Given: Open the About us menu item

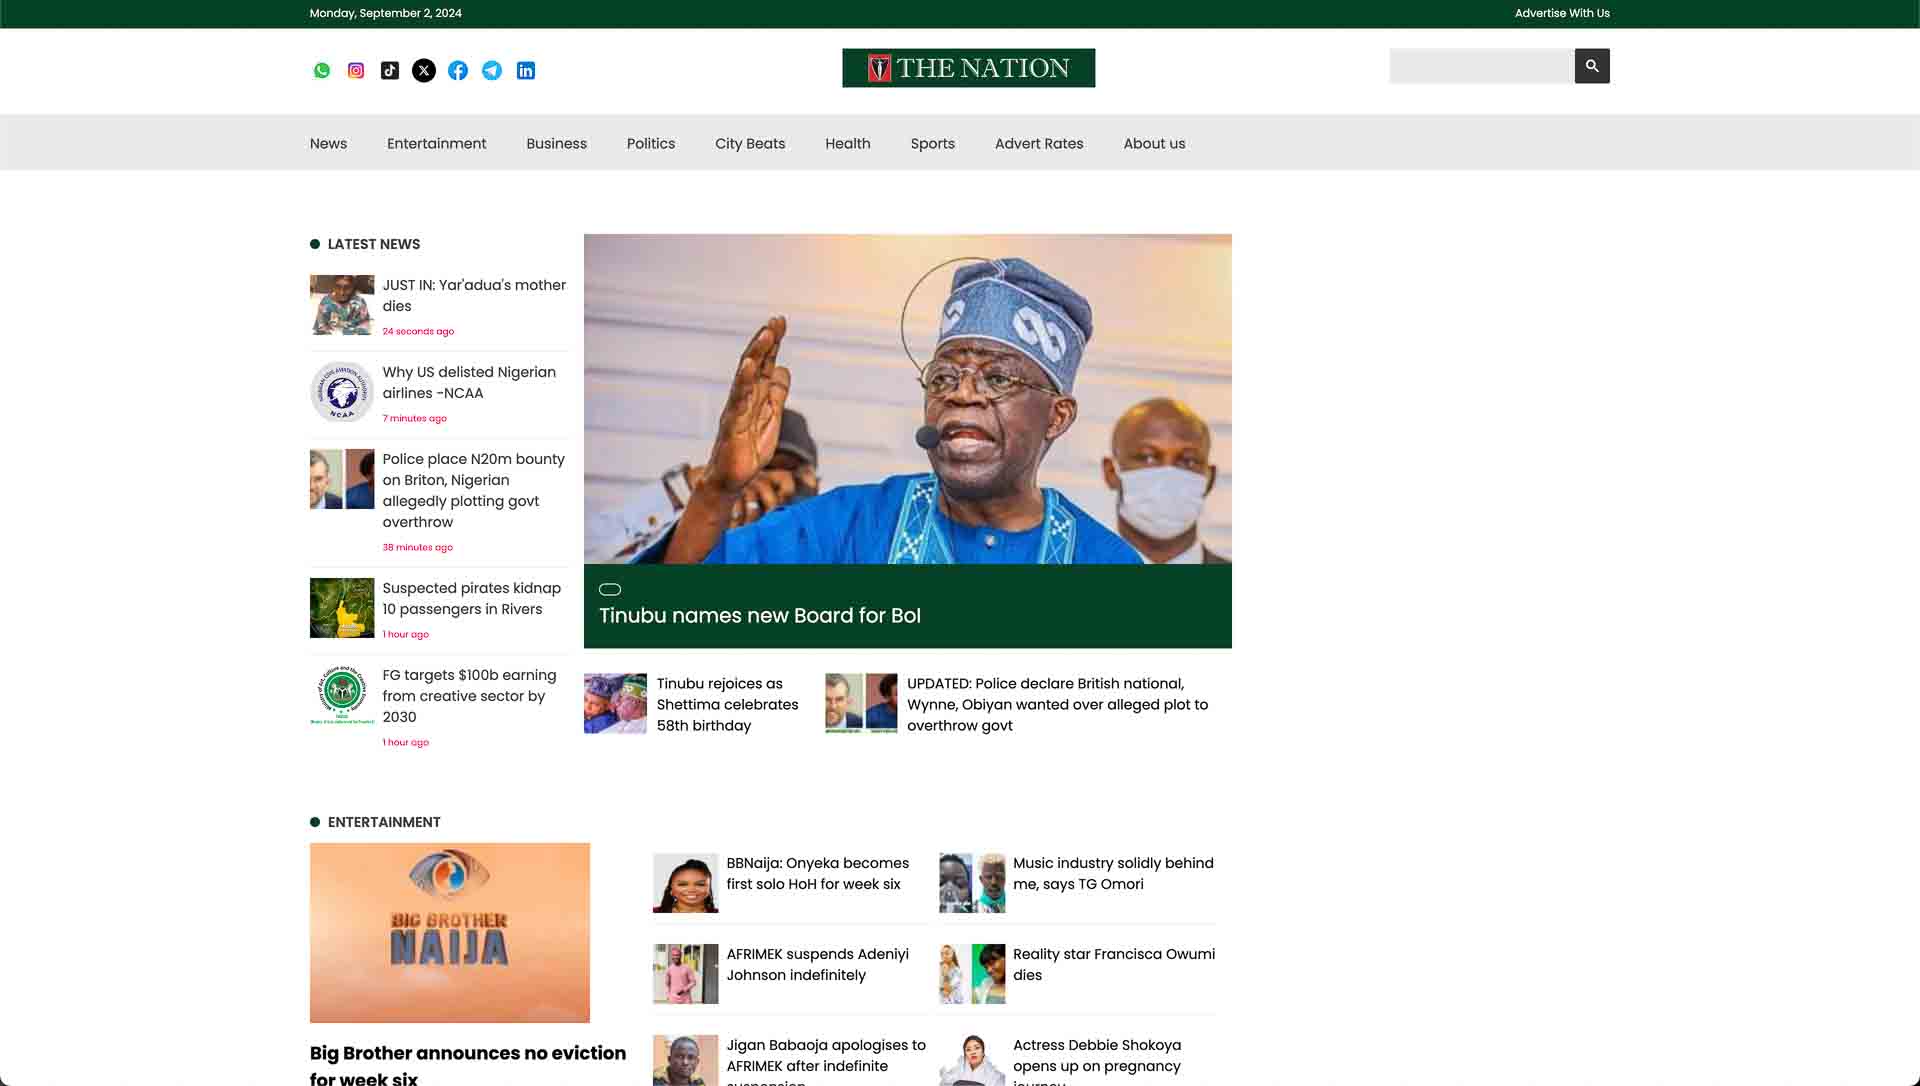Looking at the screenshot, I should click(x=1154, y=143).
